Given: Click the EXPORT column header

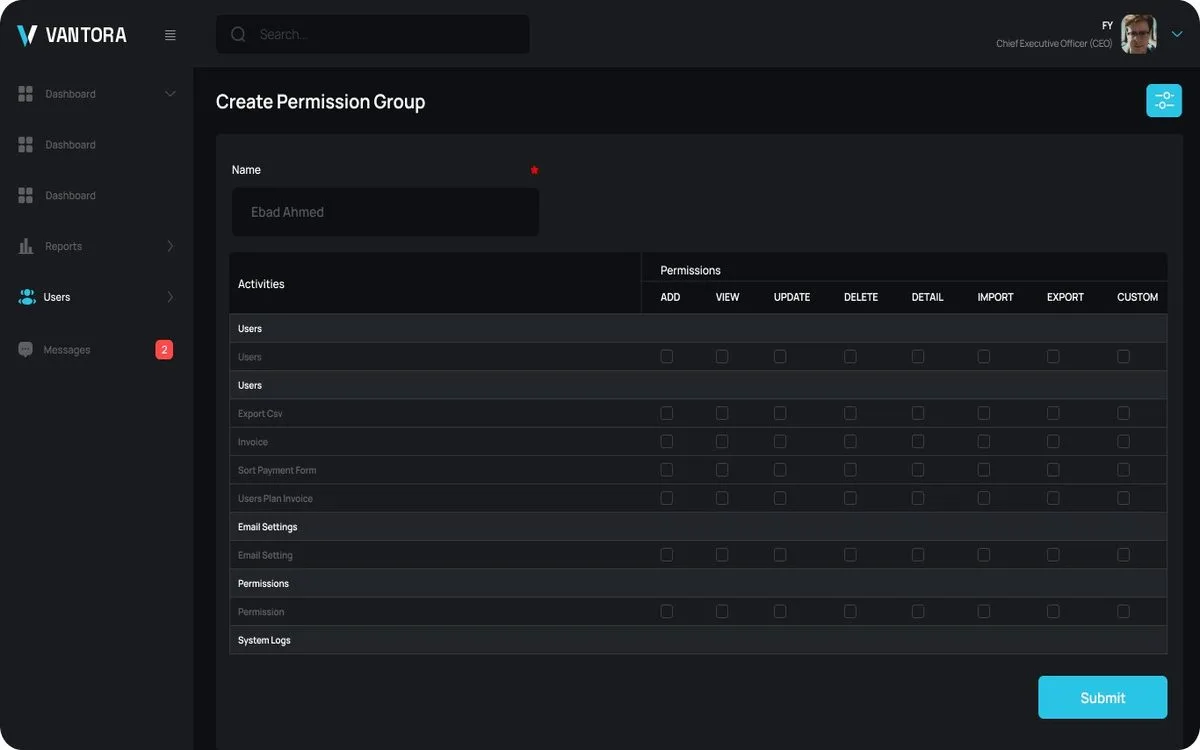Looking at the screenshot, I should 1065,297.
